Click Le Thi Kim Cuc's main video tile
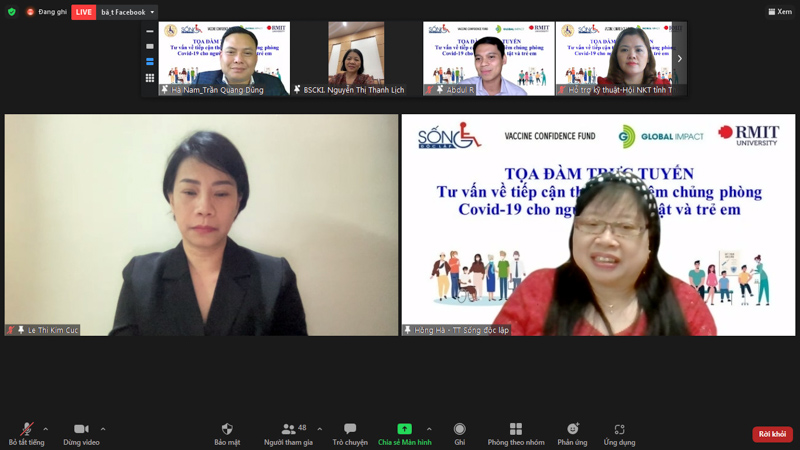 (201, 224)
